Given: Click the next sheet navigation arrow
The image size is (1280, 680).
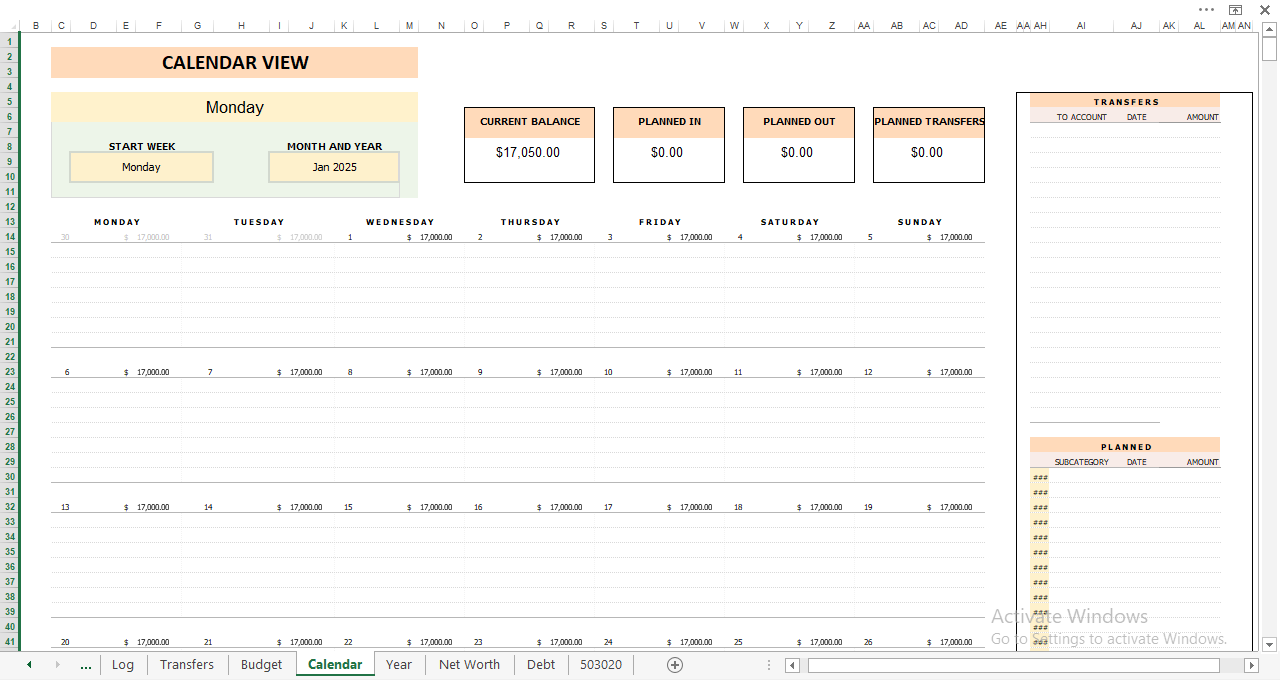Looking at the screenshot, I should (56, 664).
